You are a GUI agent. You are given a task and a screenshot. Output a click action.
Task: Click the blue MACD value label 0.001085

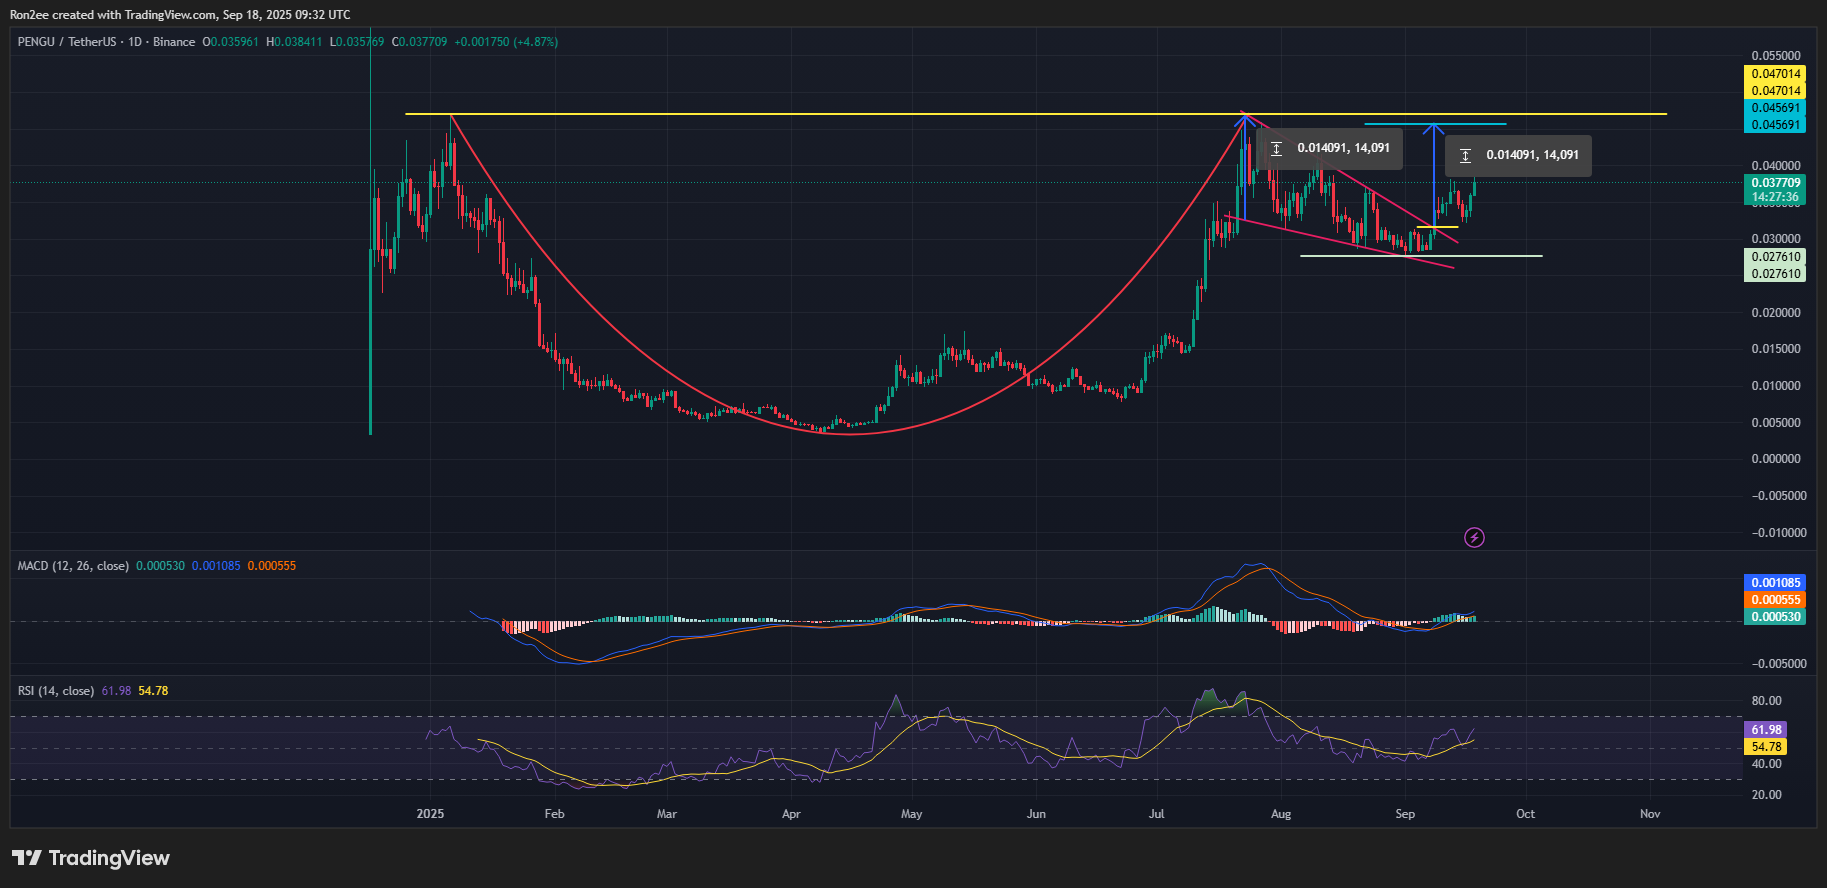point(1775,583)
